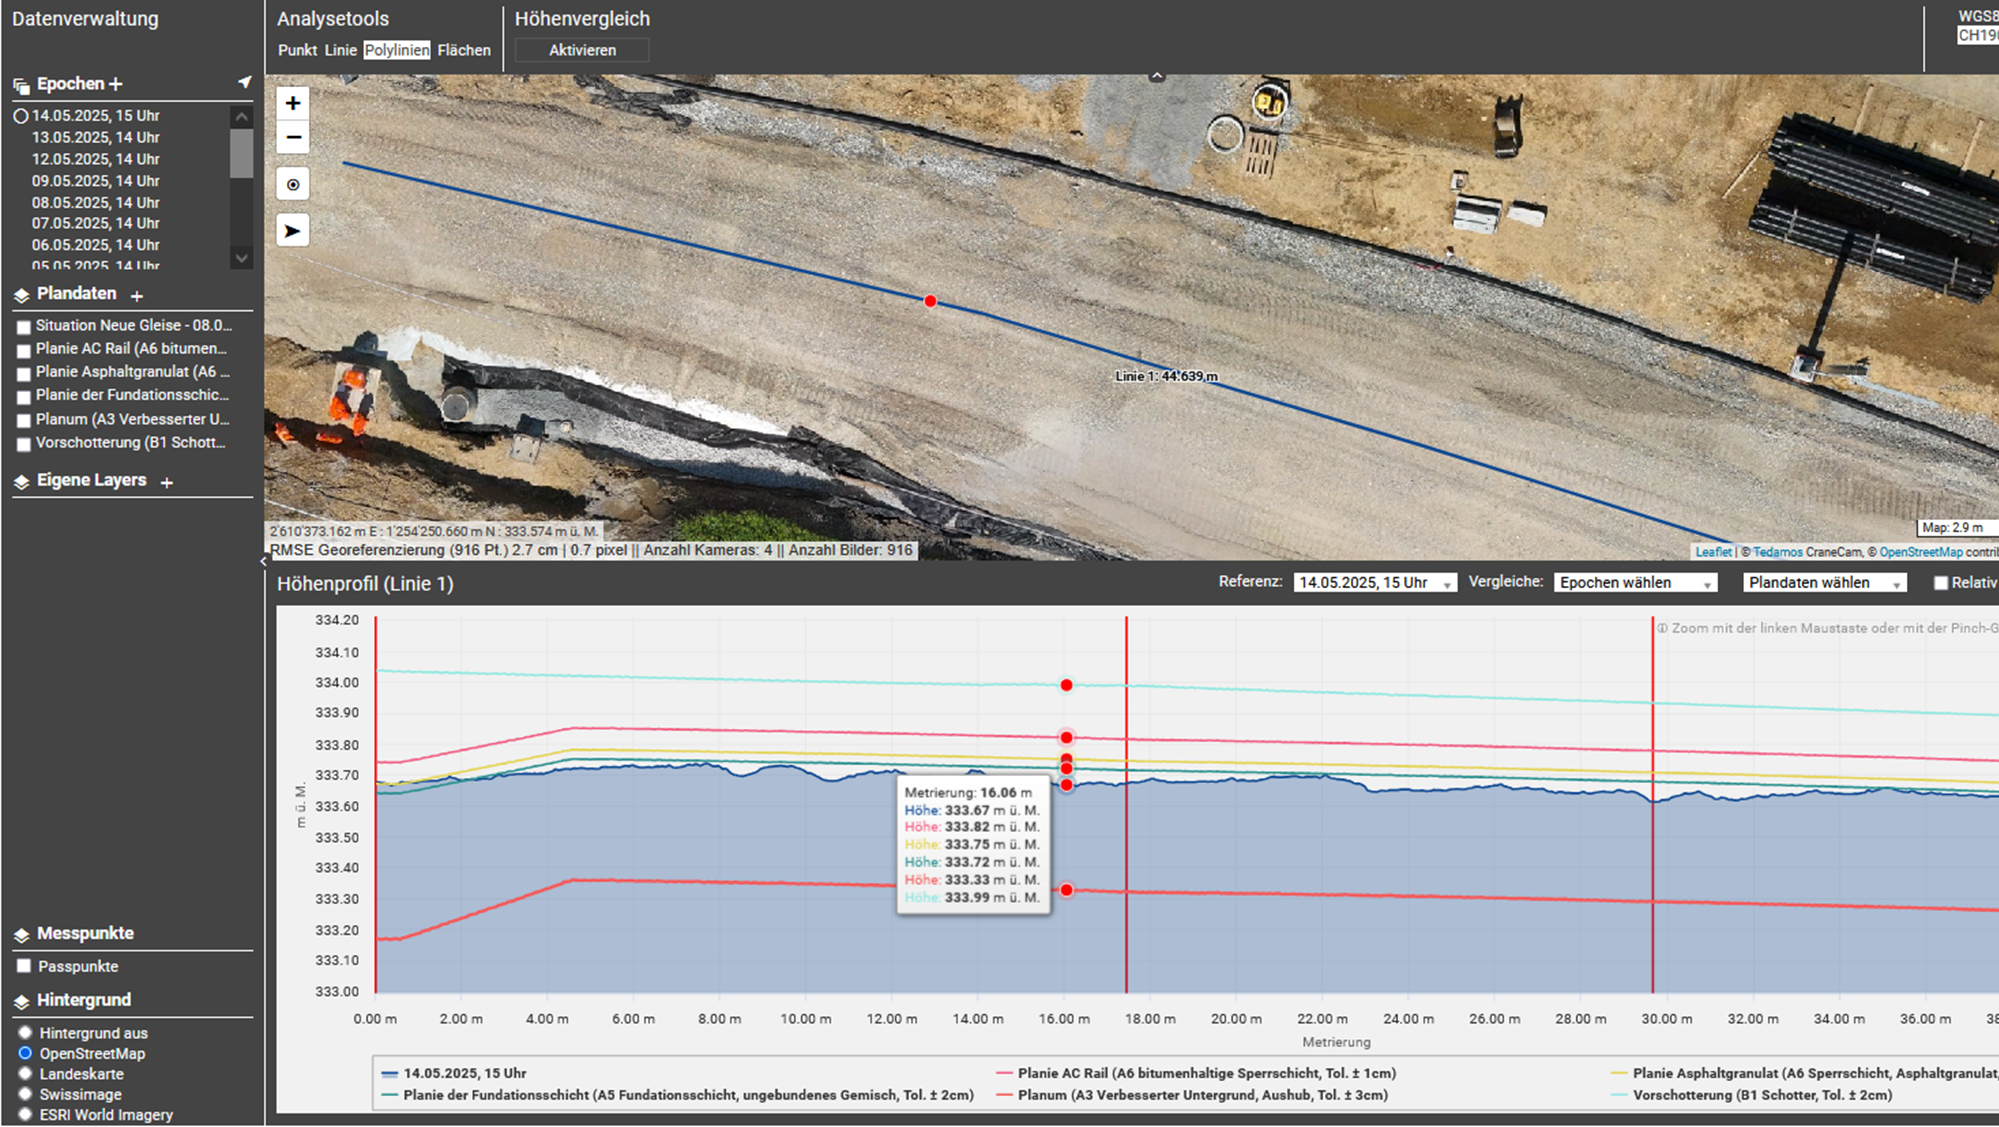The height and width of the screenshot is (1127, 1999).
Task: Enable the Passpunkte checkbox
Action: pyautogui.click(x=23, y=966)
